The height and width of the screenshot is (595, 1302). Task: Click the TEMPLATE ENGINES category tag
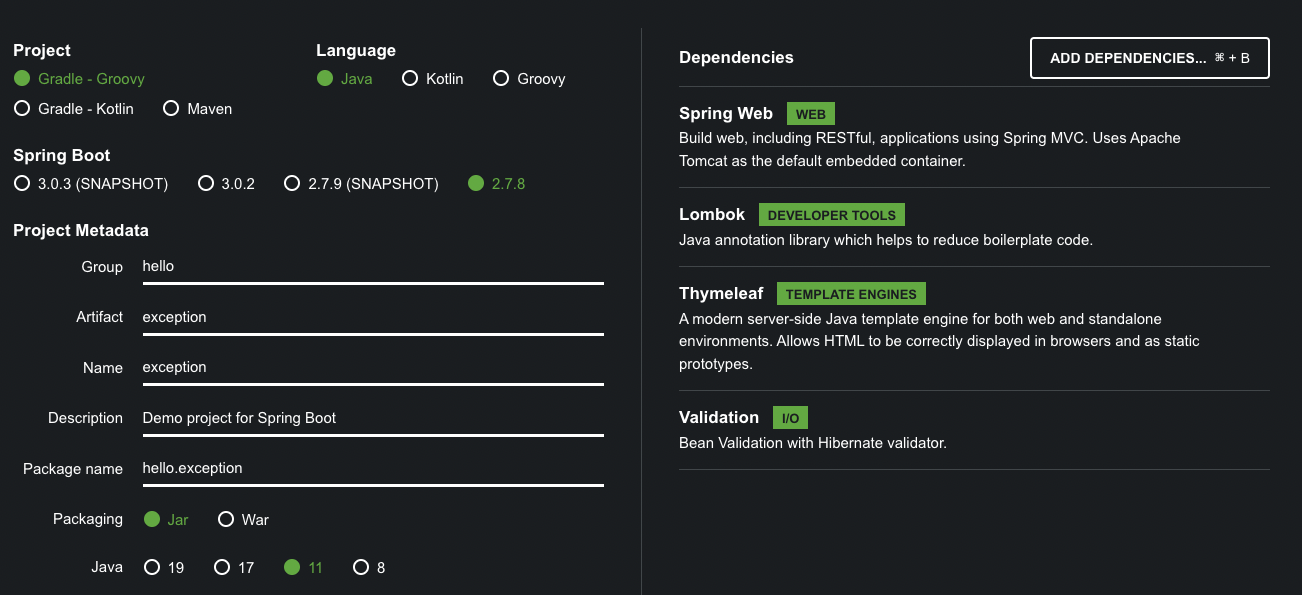(x=851, y=294)
